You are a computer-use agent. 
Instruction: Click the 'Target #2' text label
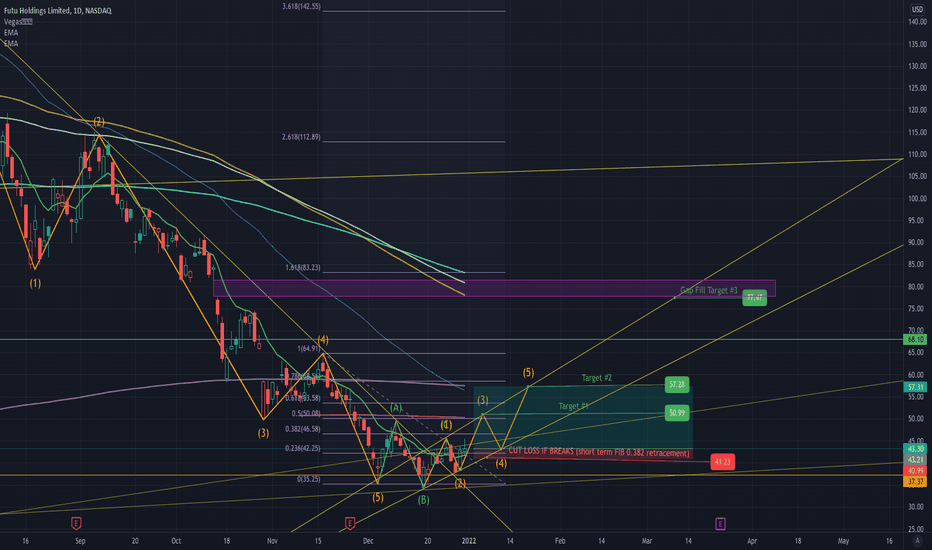pos(596,378)
